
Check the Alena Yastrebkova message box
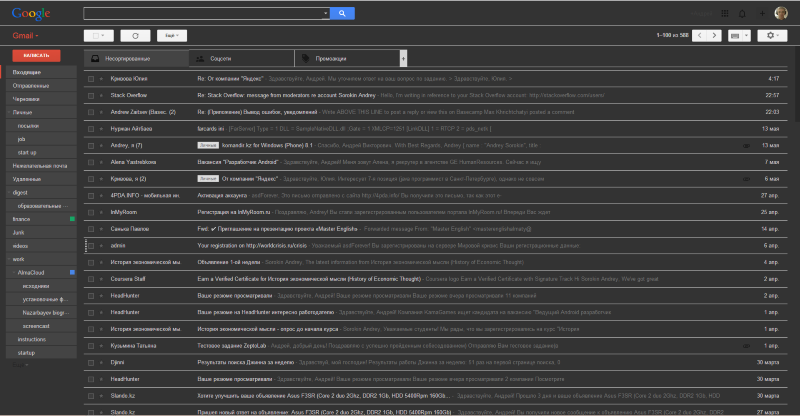(x=91, y=162)
